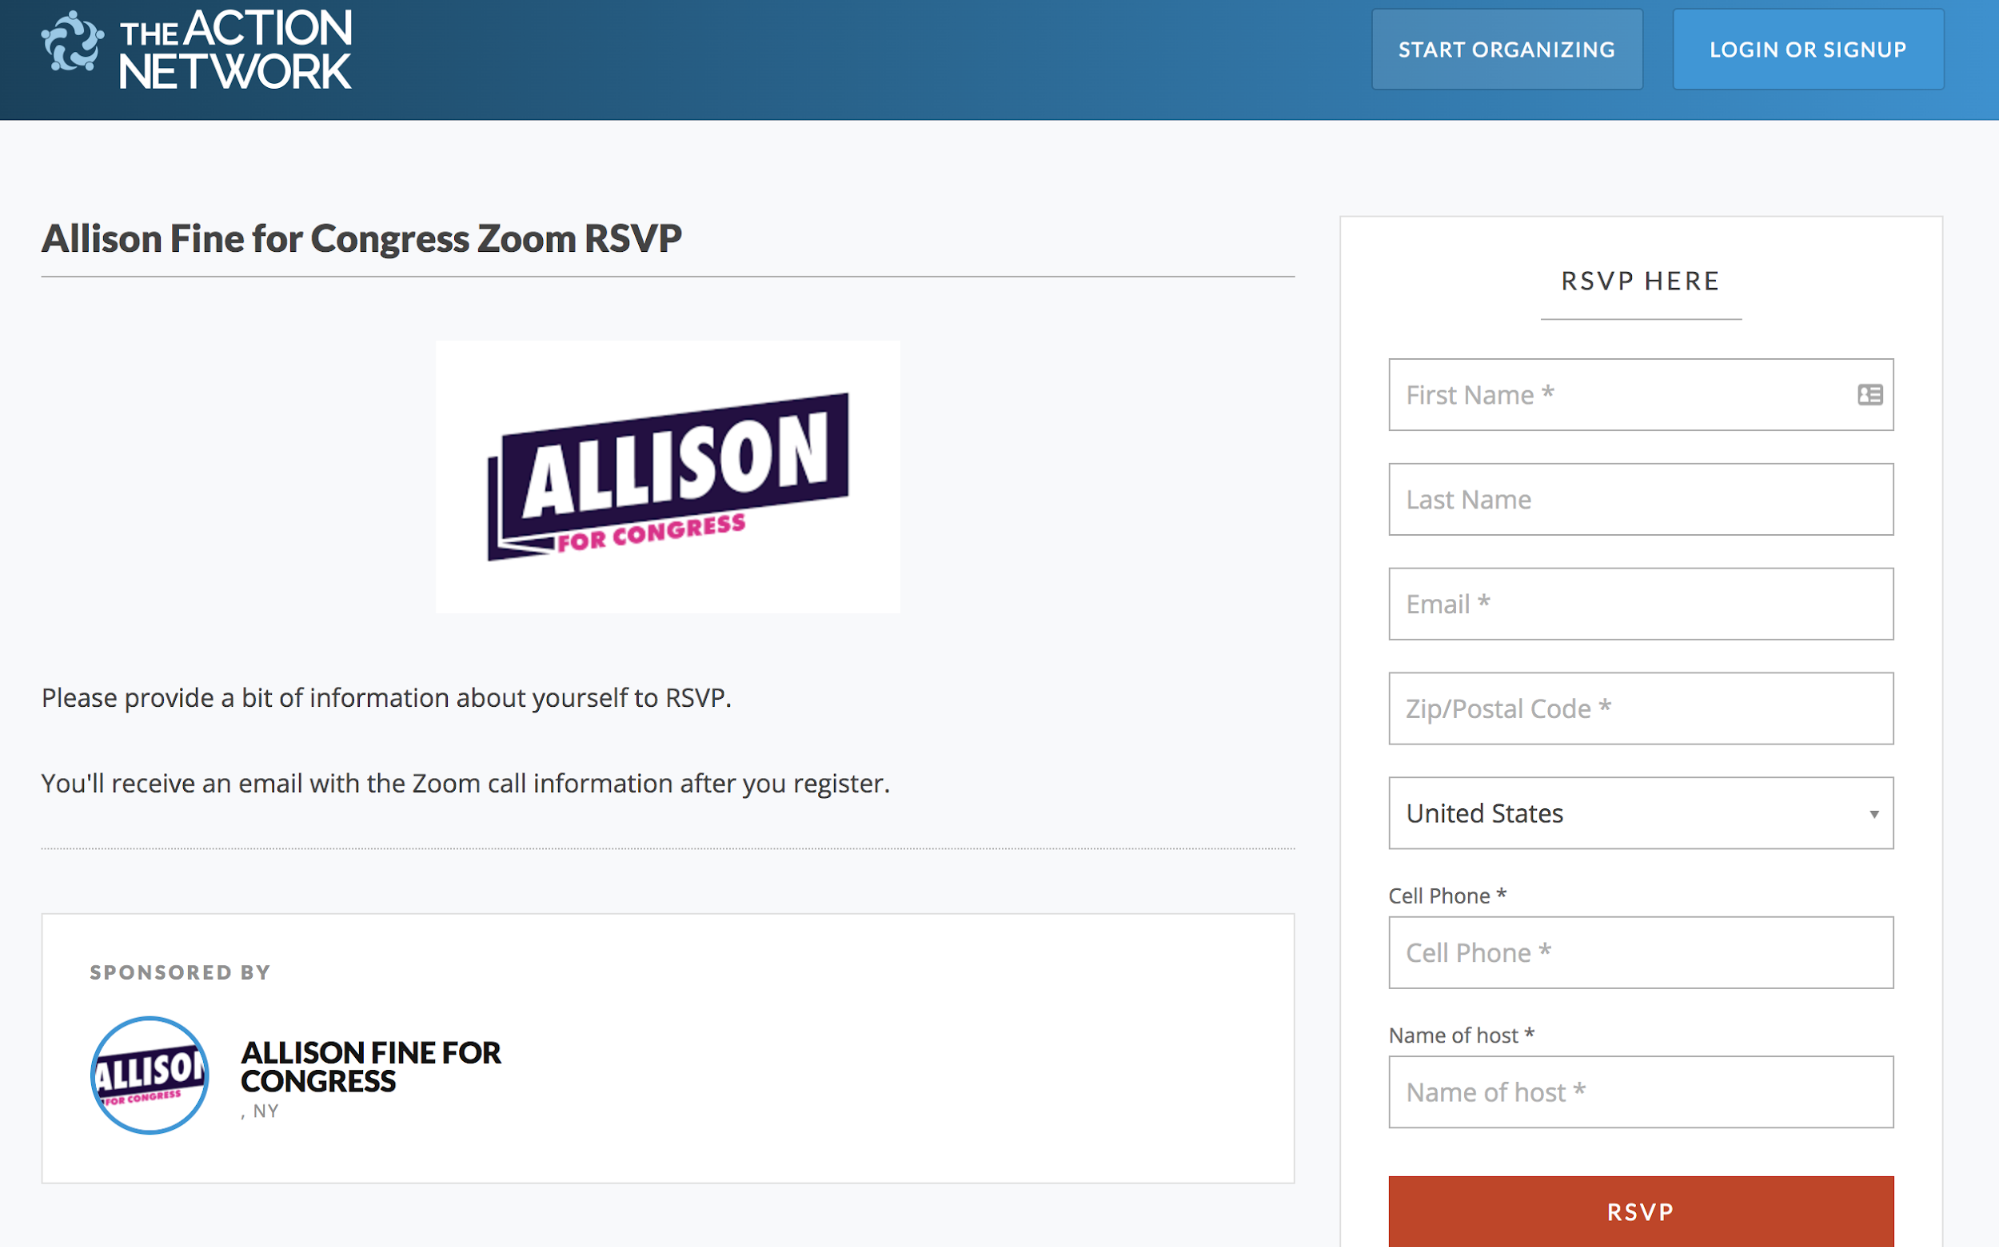This screenshot has width=1999, height=1248.
Task: Click the Cell Phone input box
Action: 1641,952
